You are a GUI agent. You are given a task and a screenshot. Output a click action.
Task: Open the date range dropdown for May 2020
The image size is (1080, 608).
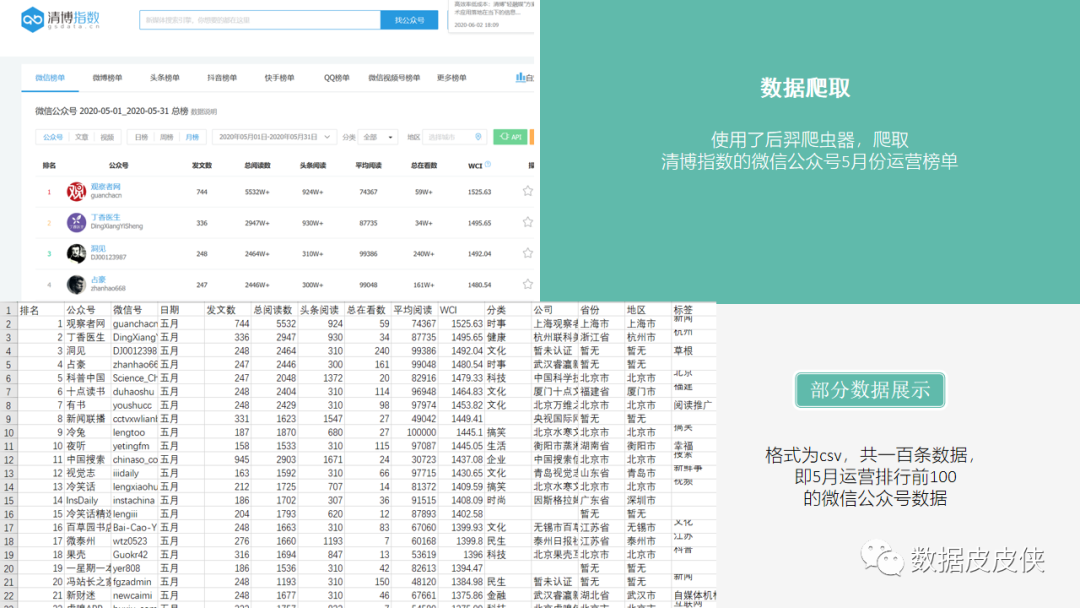[x=274, y=137]
